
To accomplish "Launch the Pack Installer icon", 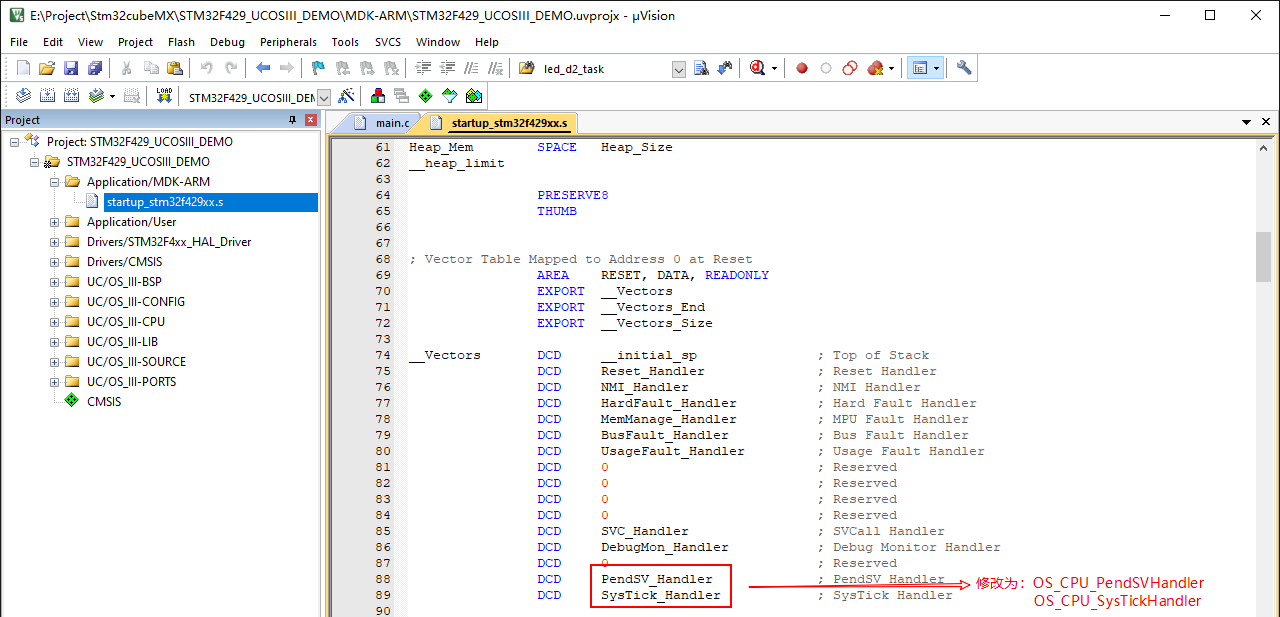I will [474, 96].
